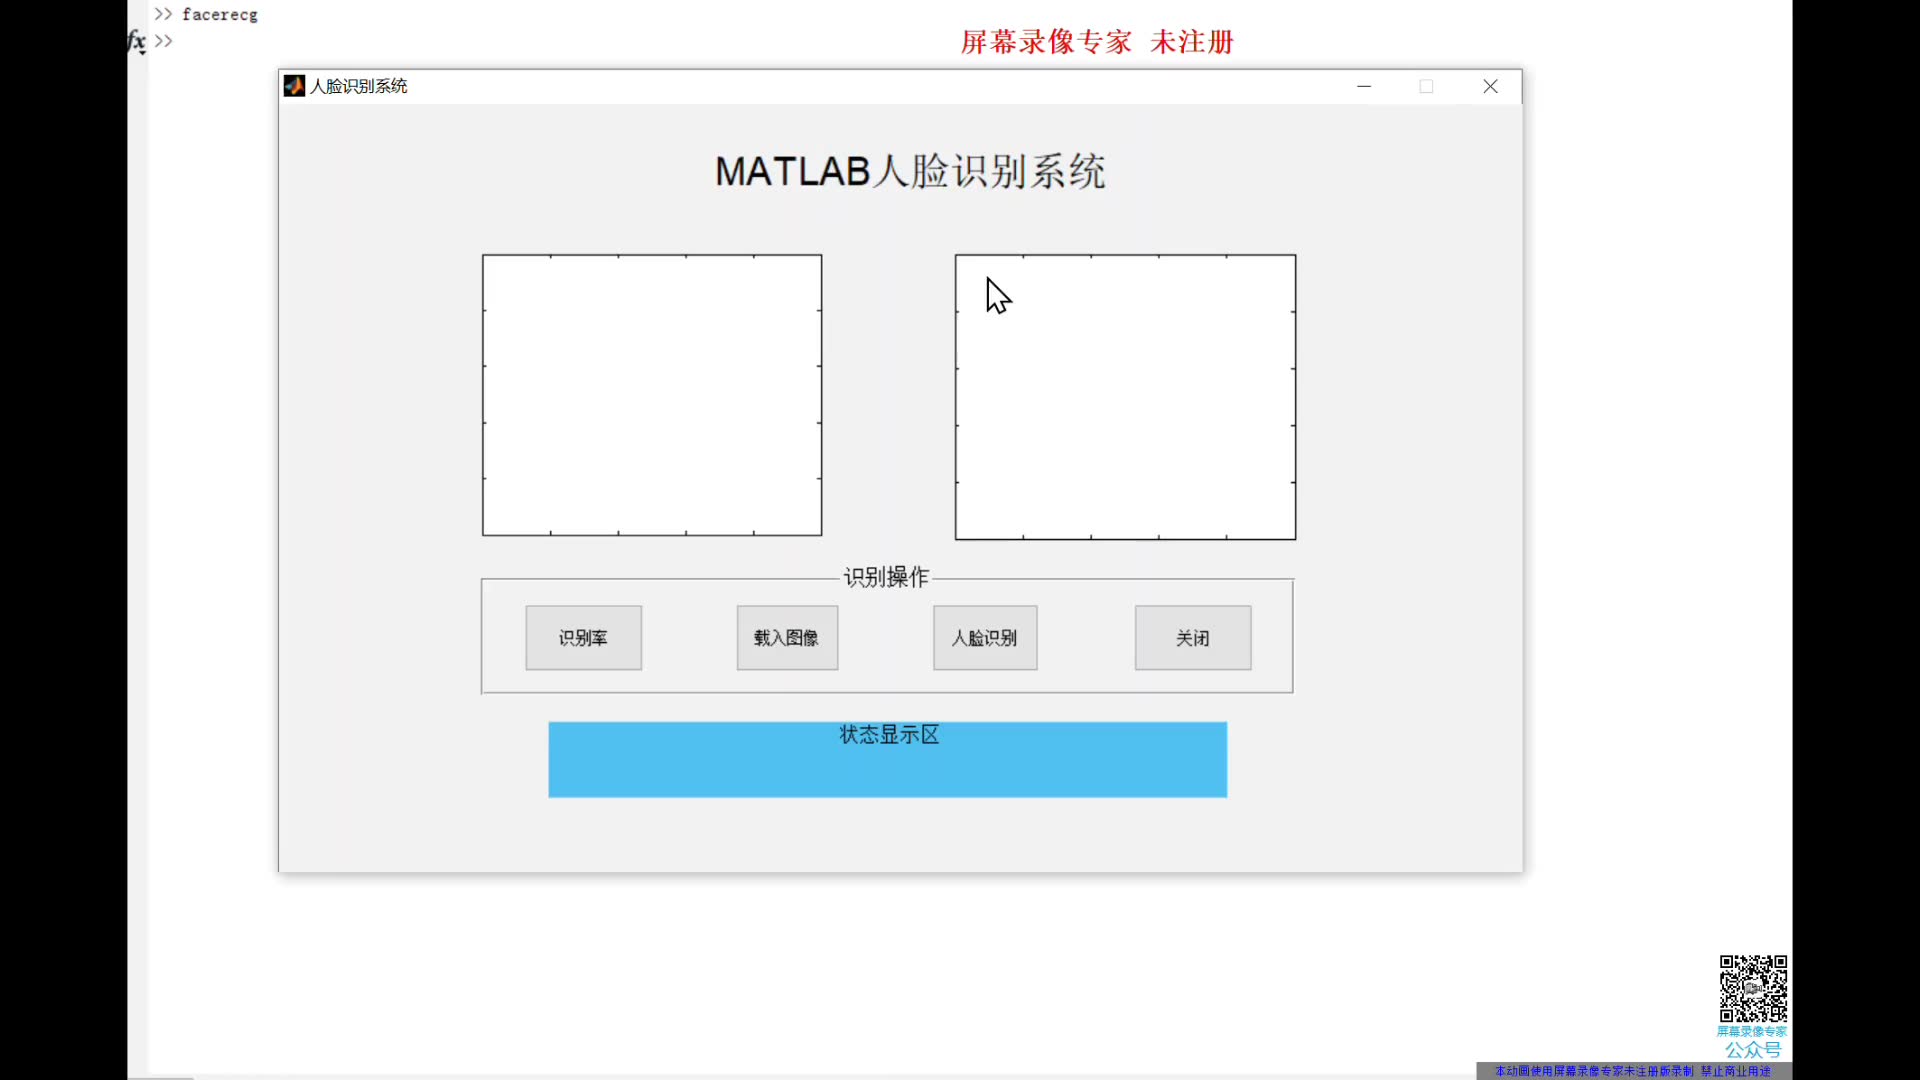Image resolution: width=1920 pixels, height=1080 pixels.
Task: Click the blue 状态显示区 status area
Action: pos(888,760)
